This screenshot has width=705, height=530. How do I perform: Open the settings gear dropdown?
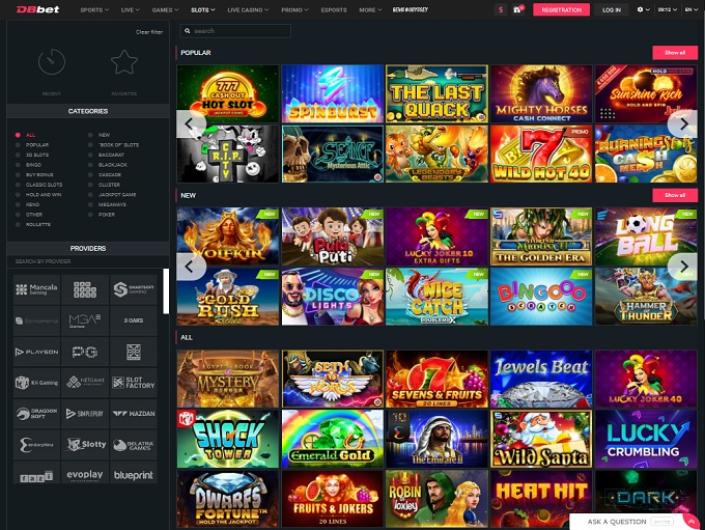[643, 10]
